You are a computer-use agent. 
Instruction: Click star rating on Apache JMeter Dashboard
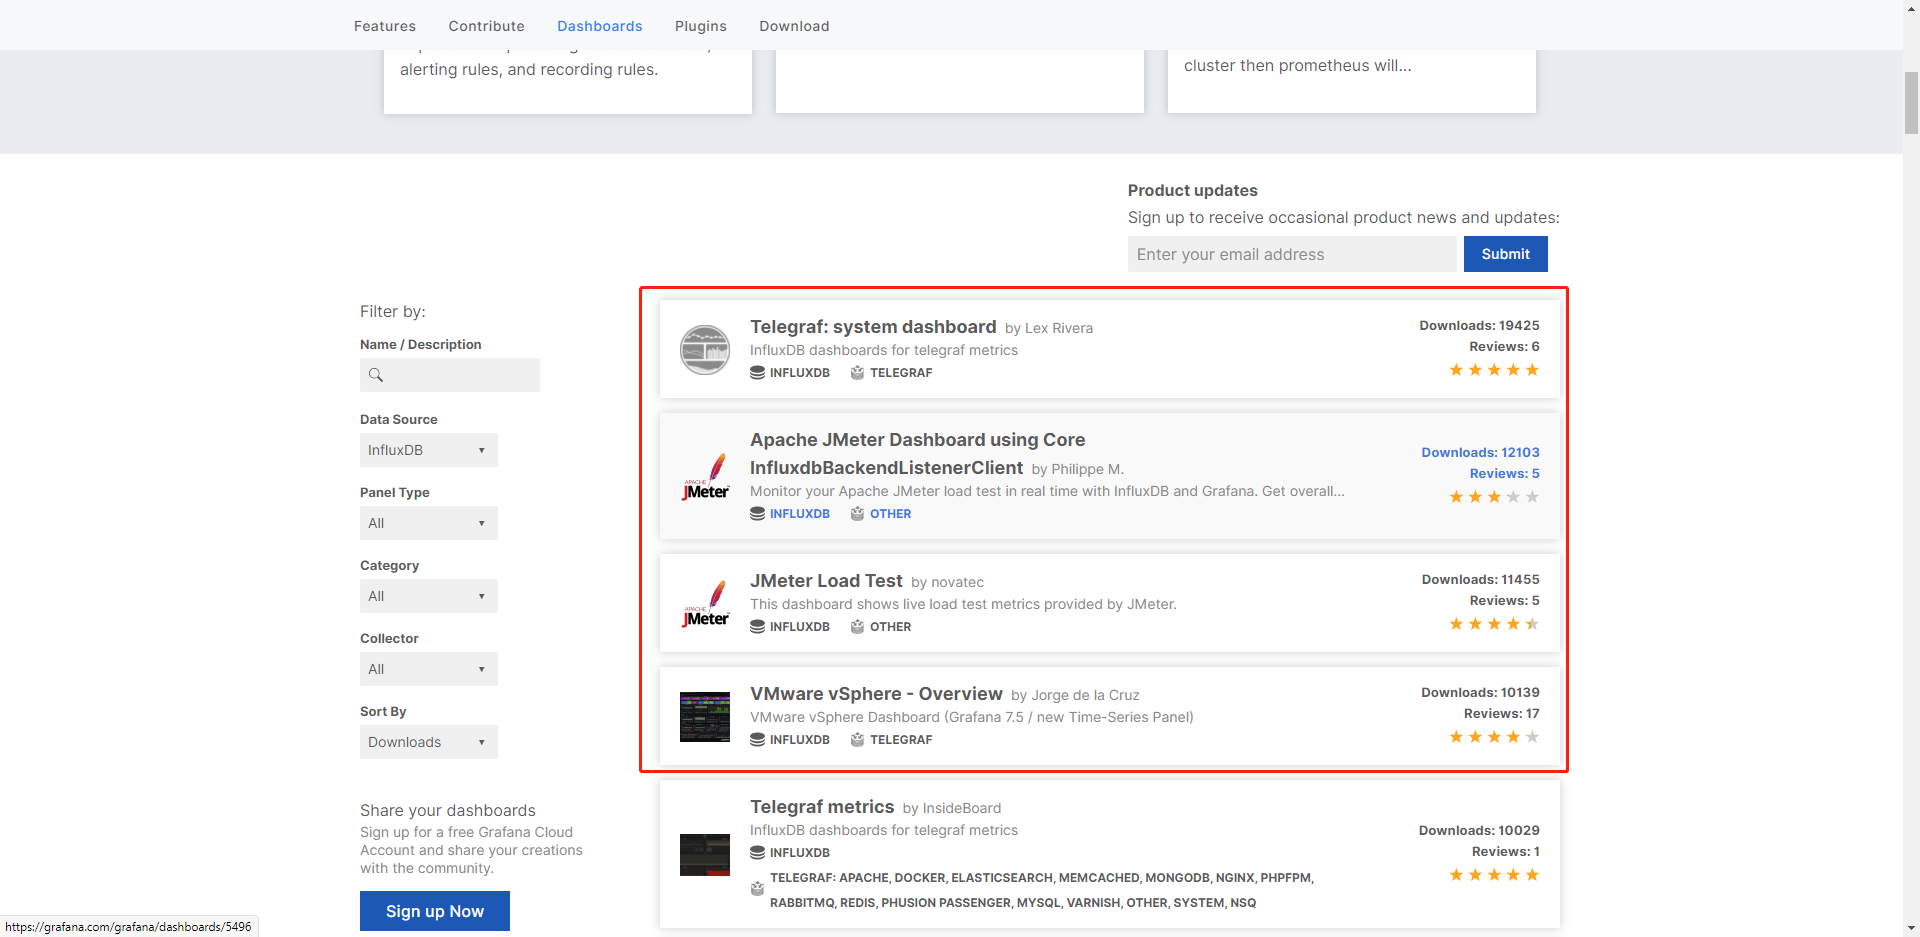(x=1494, y=497)
